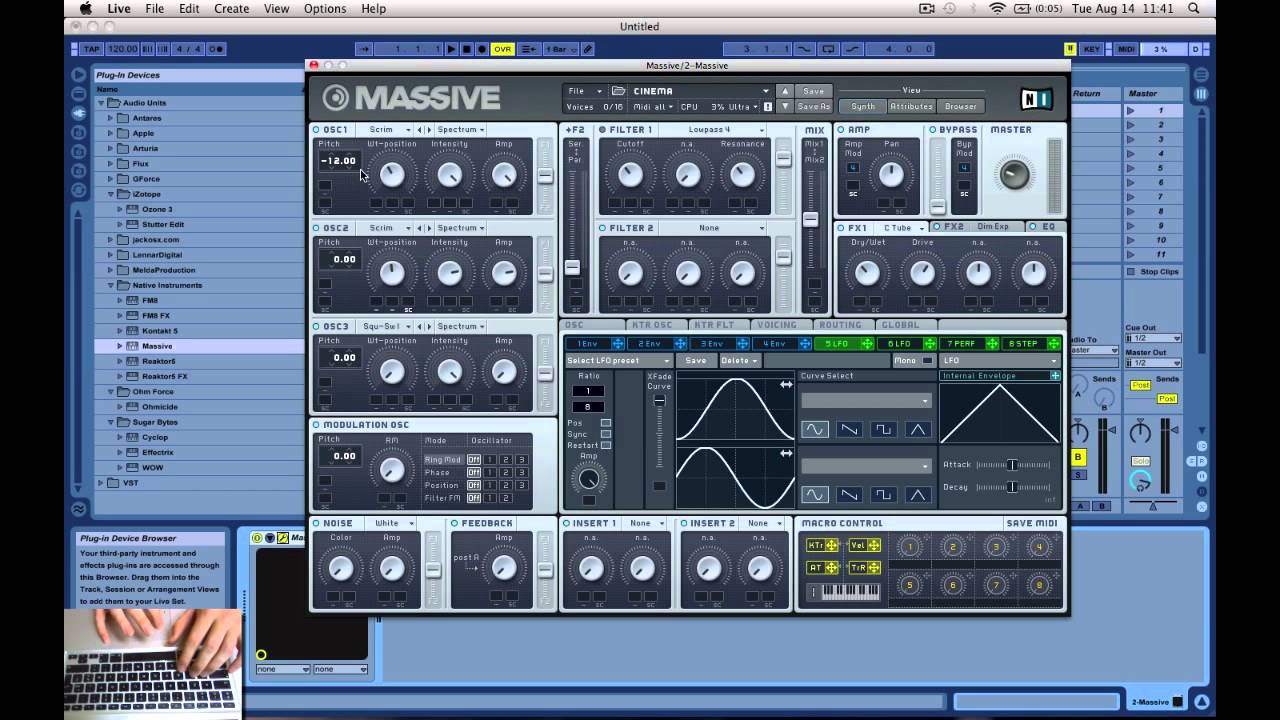1280x720 pixels.
Task: Expand the VST folder in browser
Action: click(x=100, y=483)
